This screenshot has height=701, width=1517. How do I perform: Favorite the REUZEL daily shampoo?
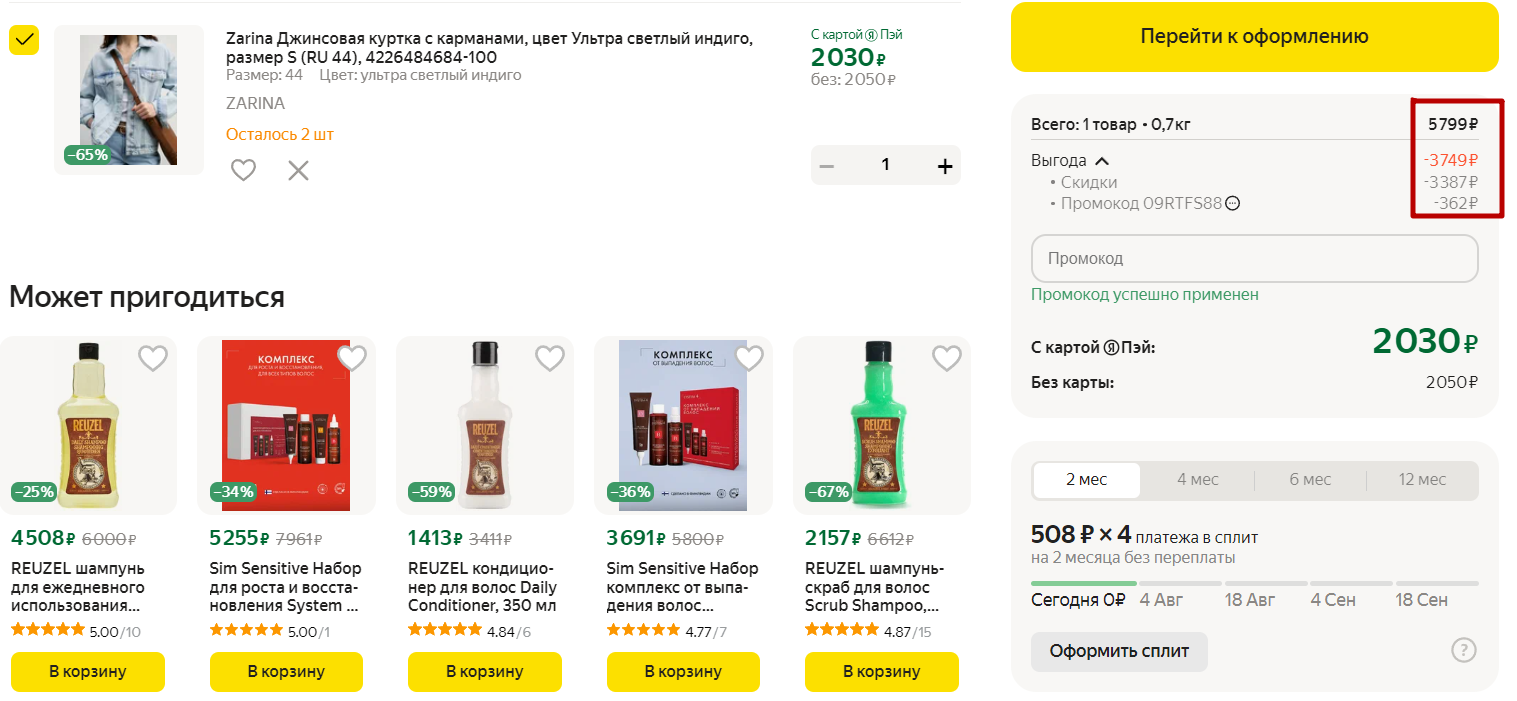(152, 358)
